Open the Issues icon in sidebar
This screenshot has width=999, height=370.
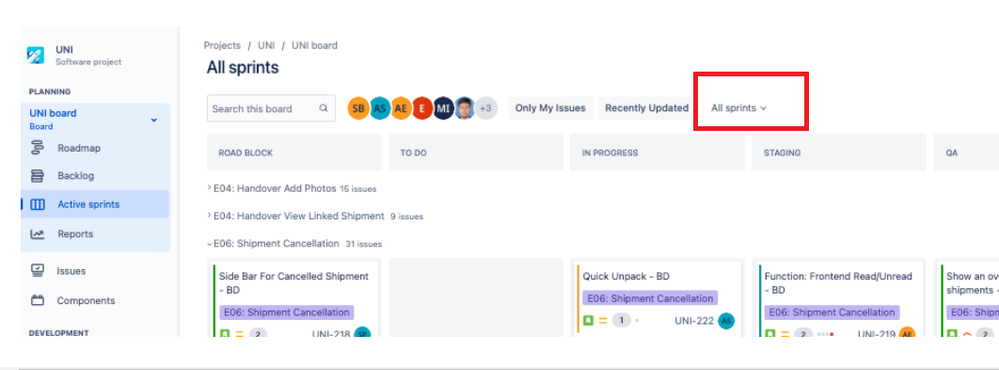38,270
